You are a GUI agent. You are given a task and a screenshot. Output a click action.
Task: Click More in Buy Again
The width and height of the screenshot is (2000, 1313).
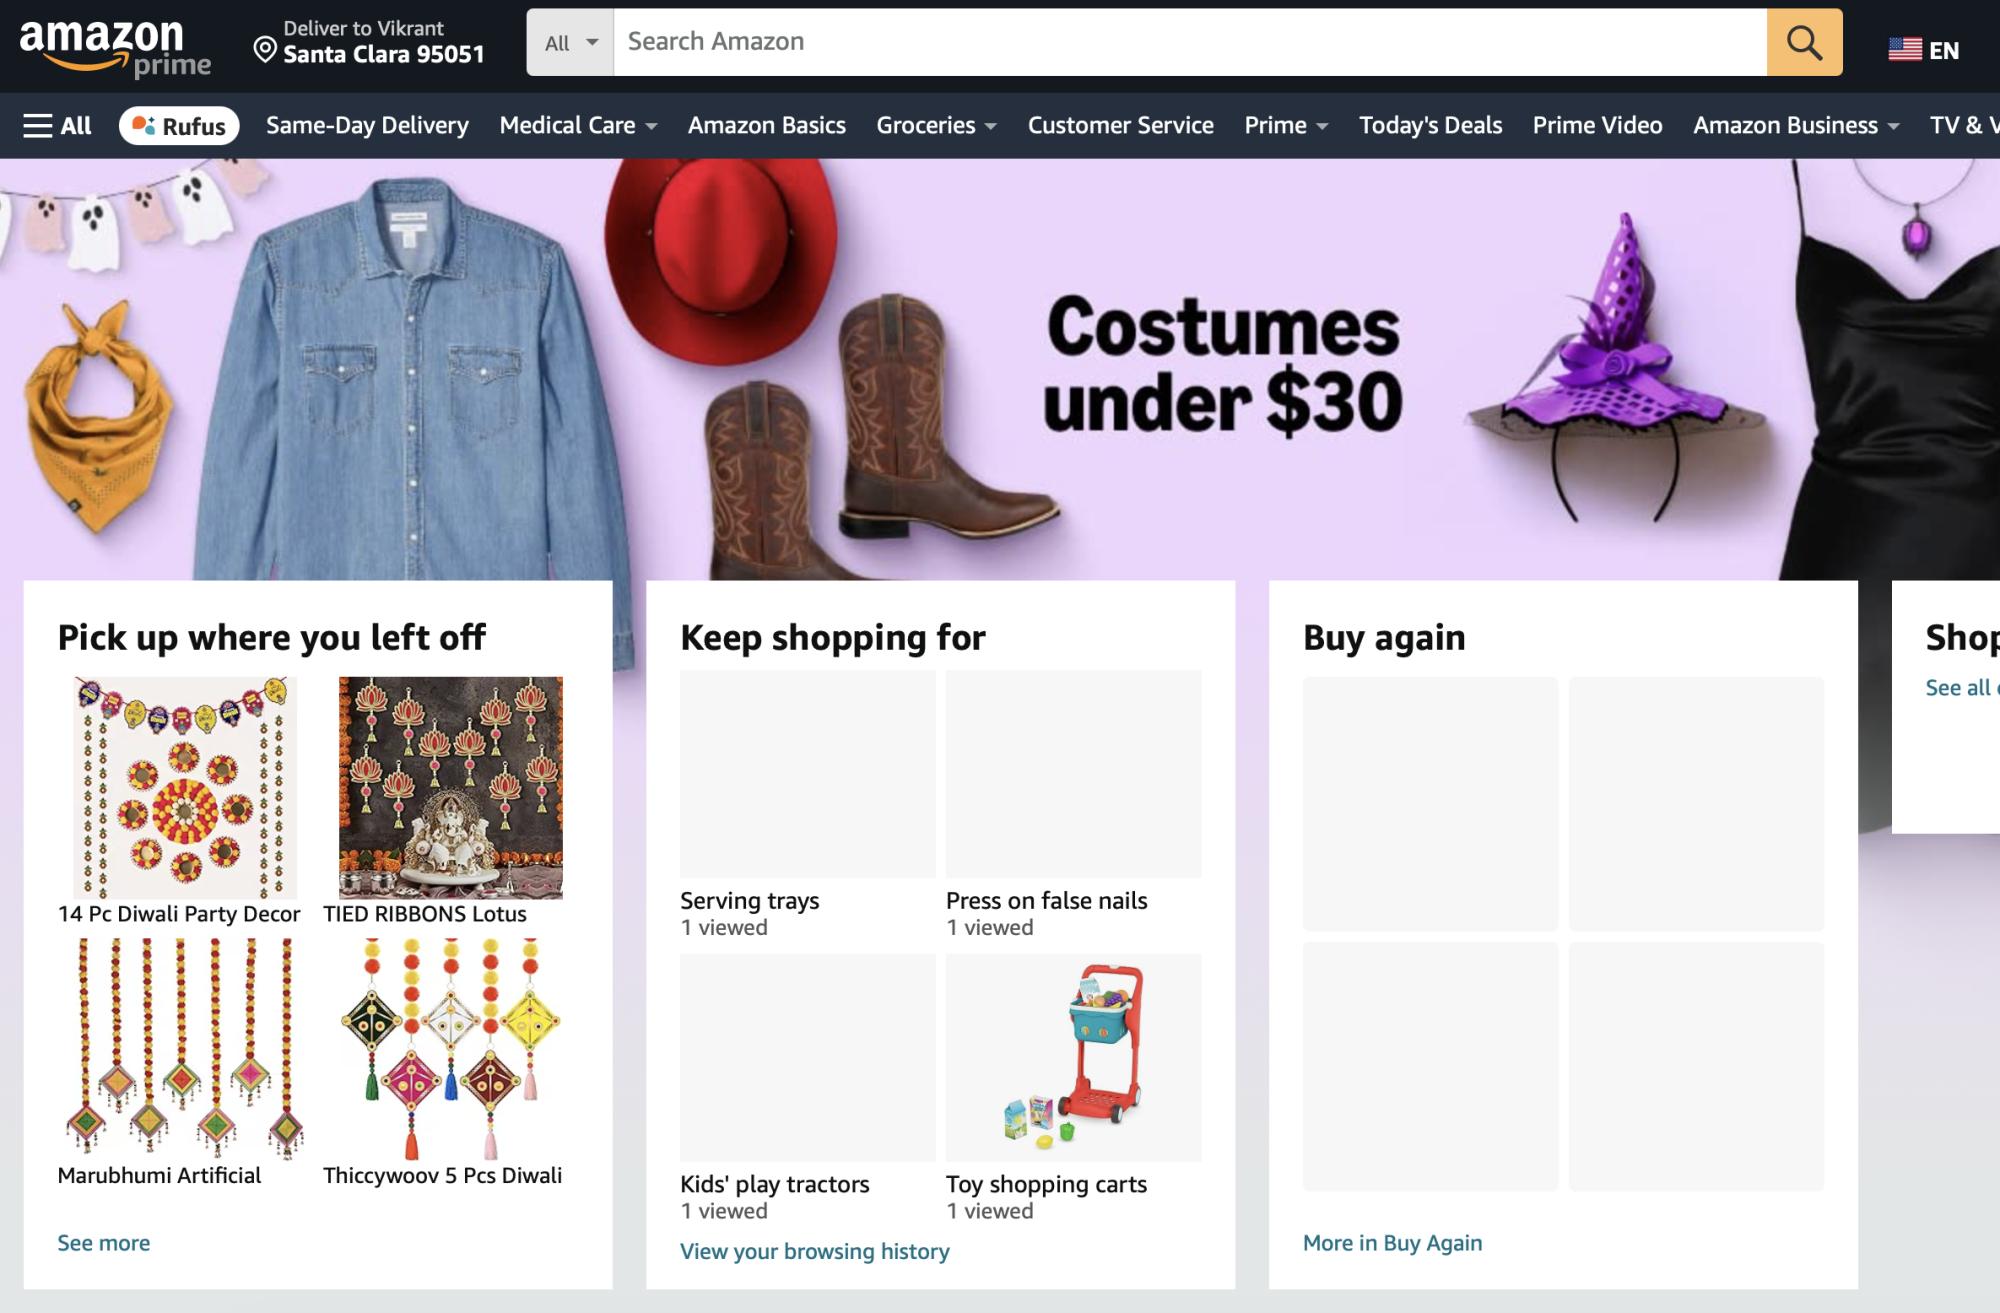coord(1391,1242)
